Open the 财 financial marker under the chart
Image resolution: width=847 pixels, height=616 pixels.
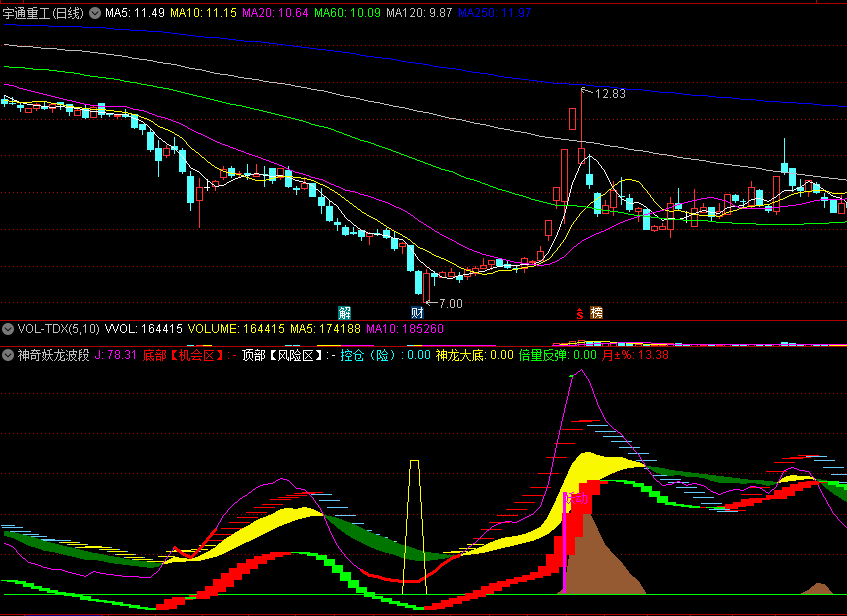(x=417, y=312)
